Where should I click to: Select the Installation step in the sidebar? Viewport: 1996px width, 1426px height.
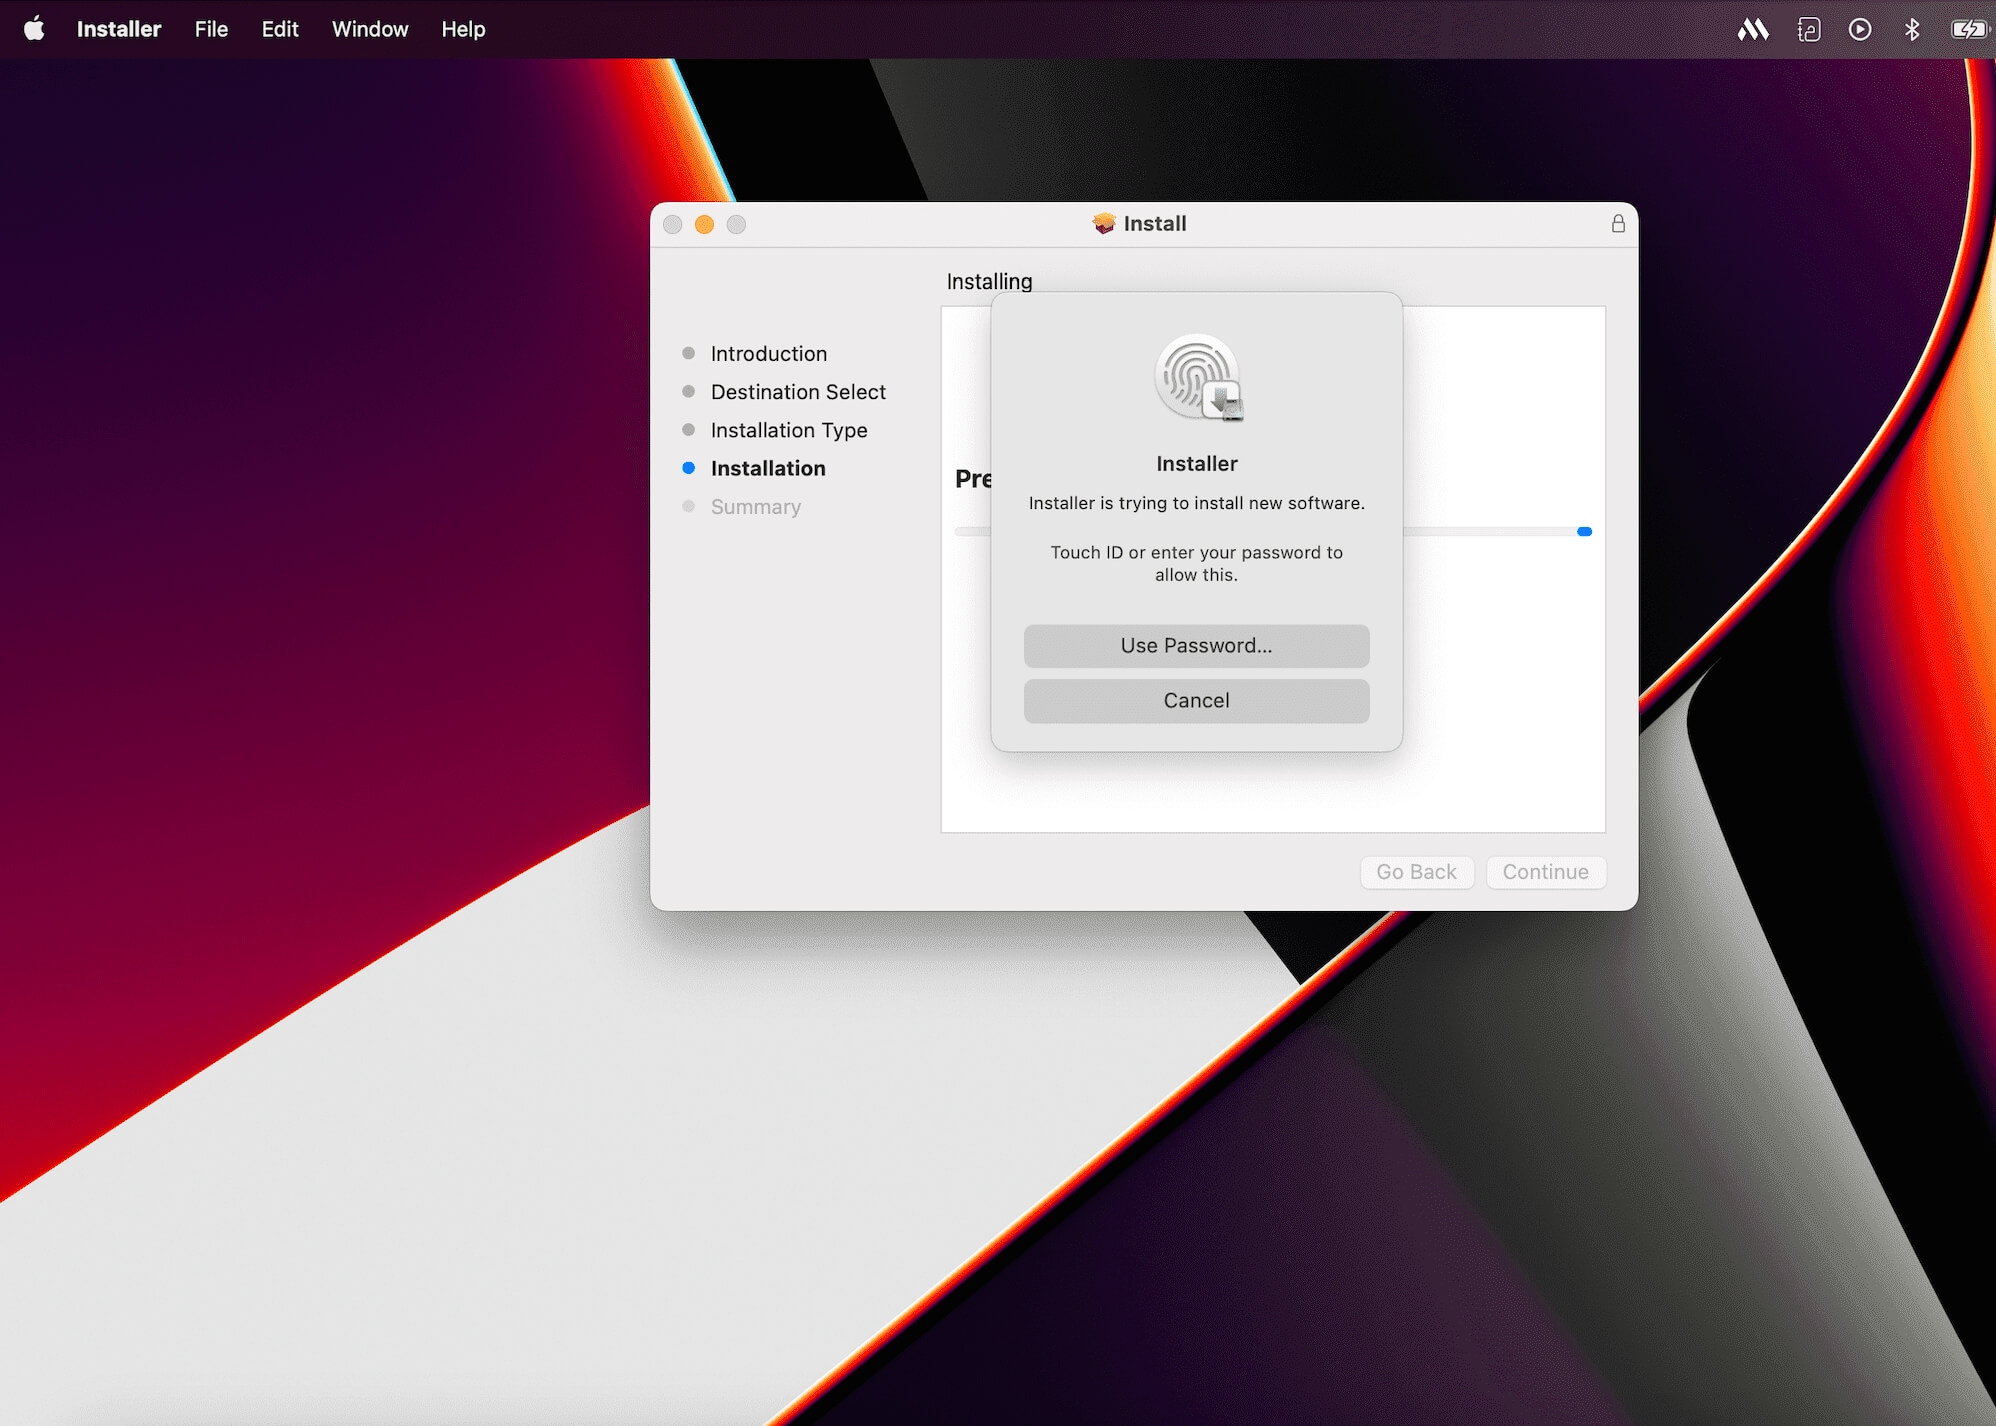(767, 468)
